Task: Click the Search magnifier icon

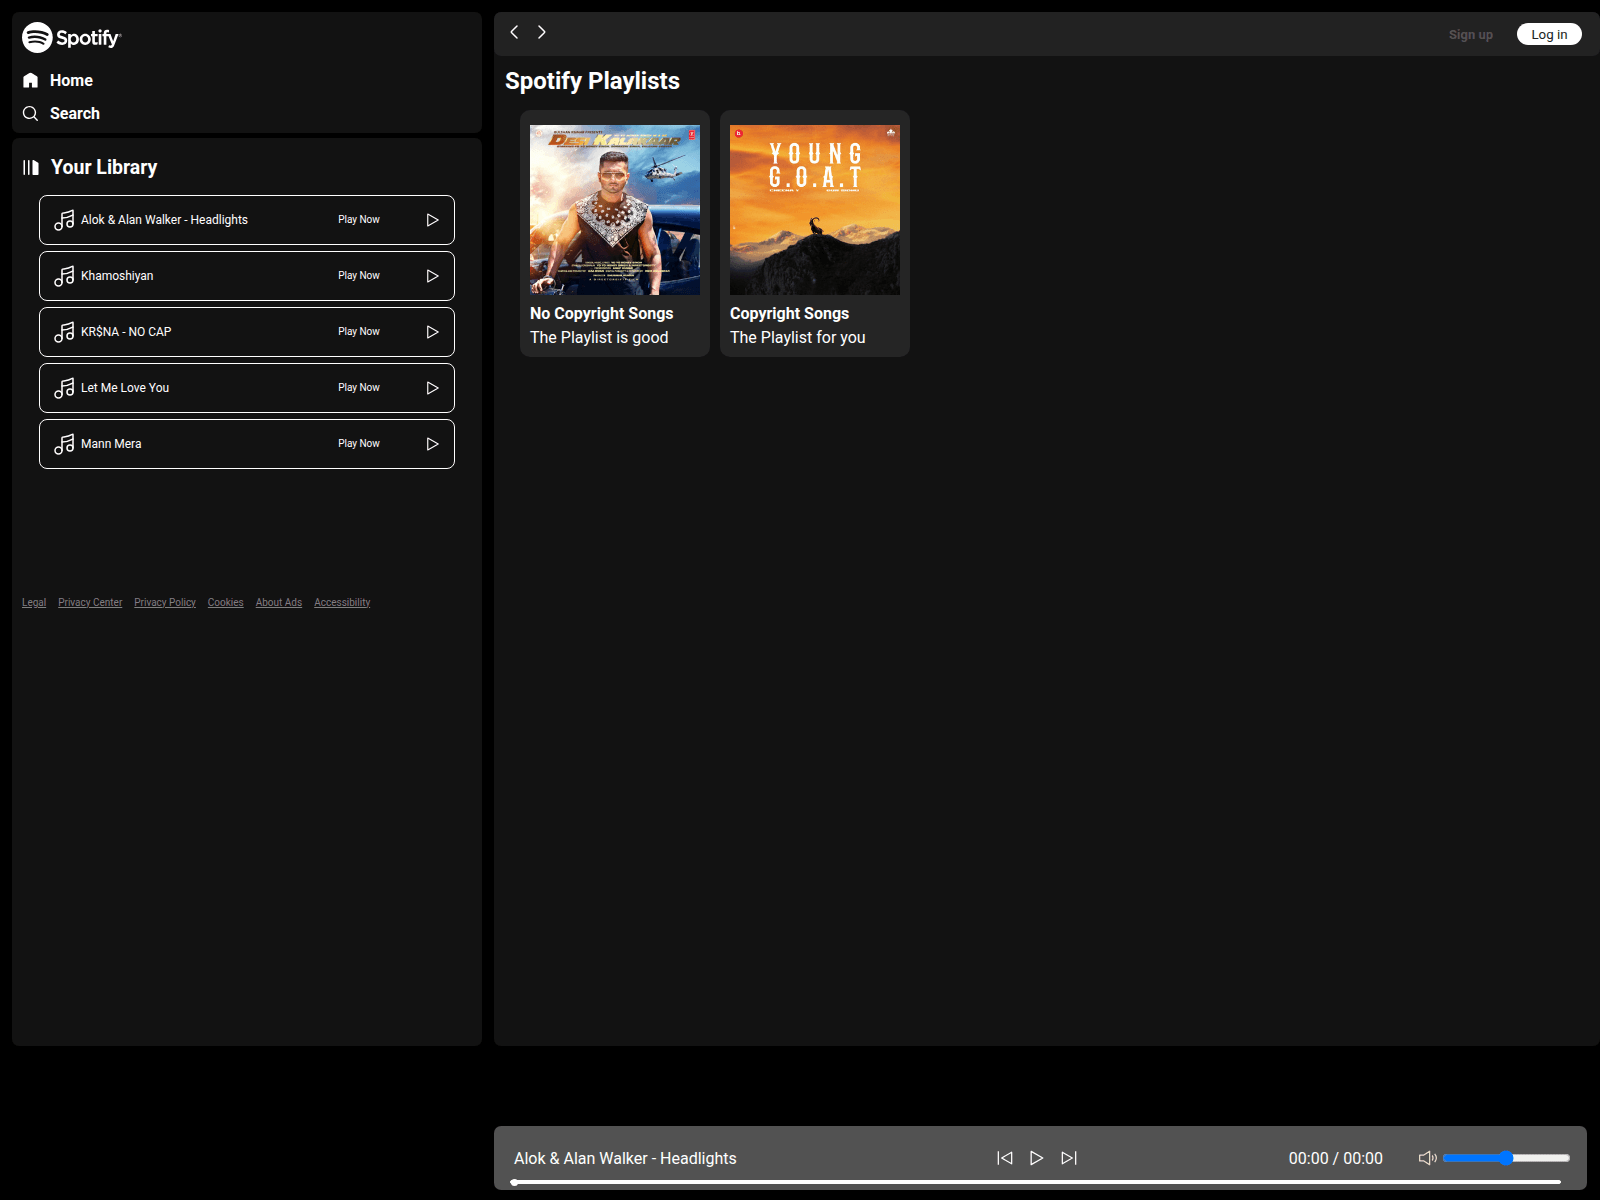Action: (x=31, y=113)
